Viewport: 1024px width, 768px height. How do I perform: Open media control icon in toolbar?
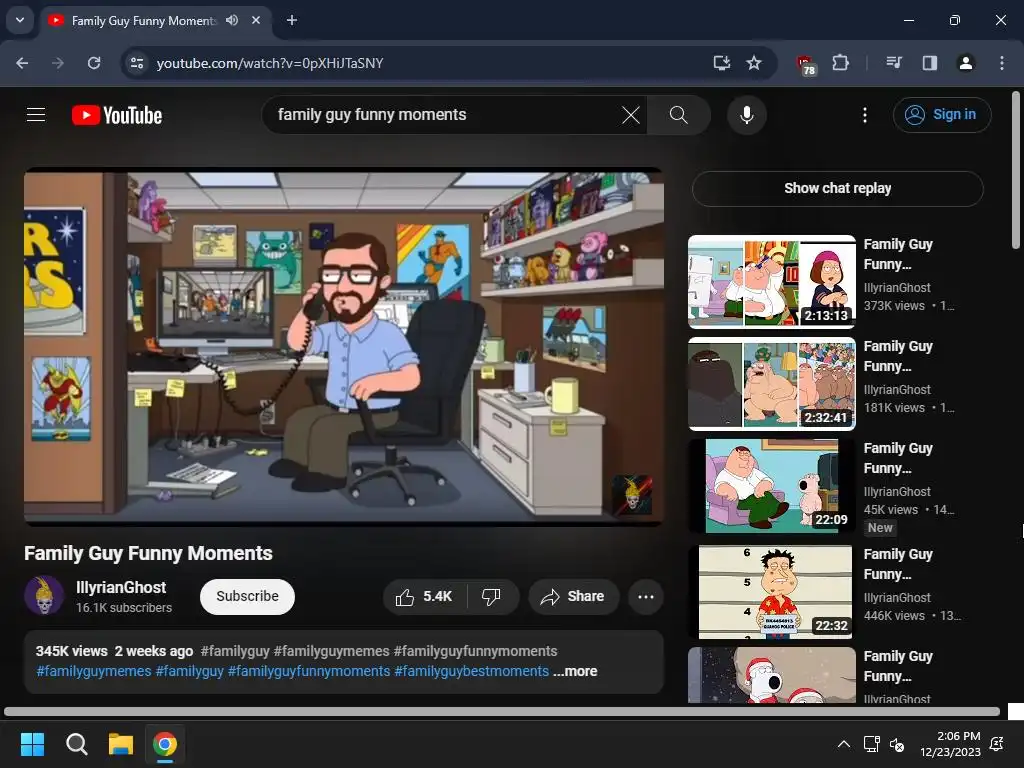point(894,63)
